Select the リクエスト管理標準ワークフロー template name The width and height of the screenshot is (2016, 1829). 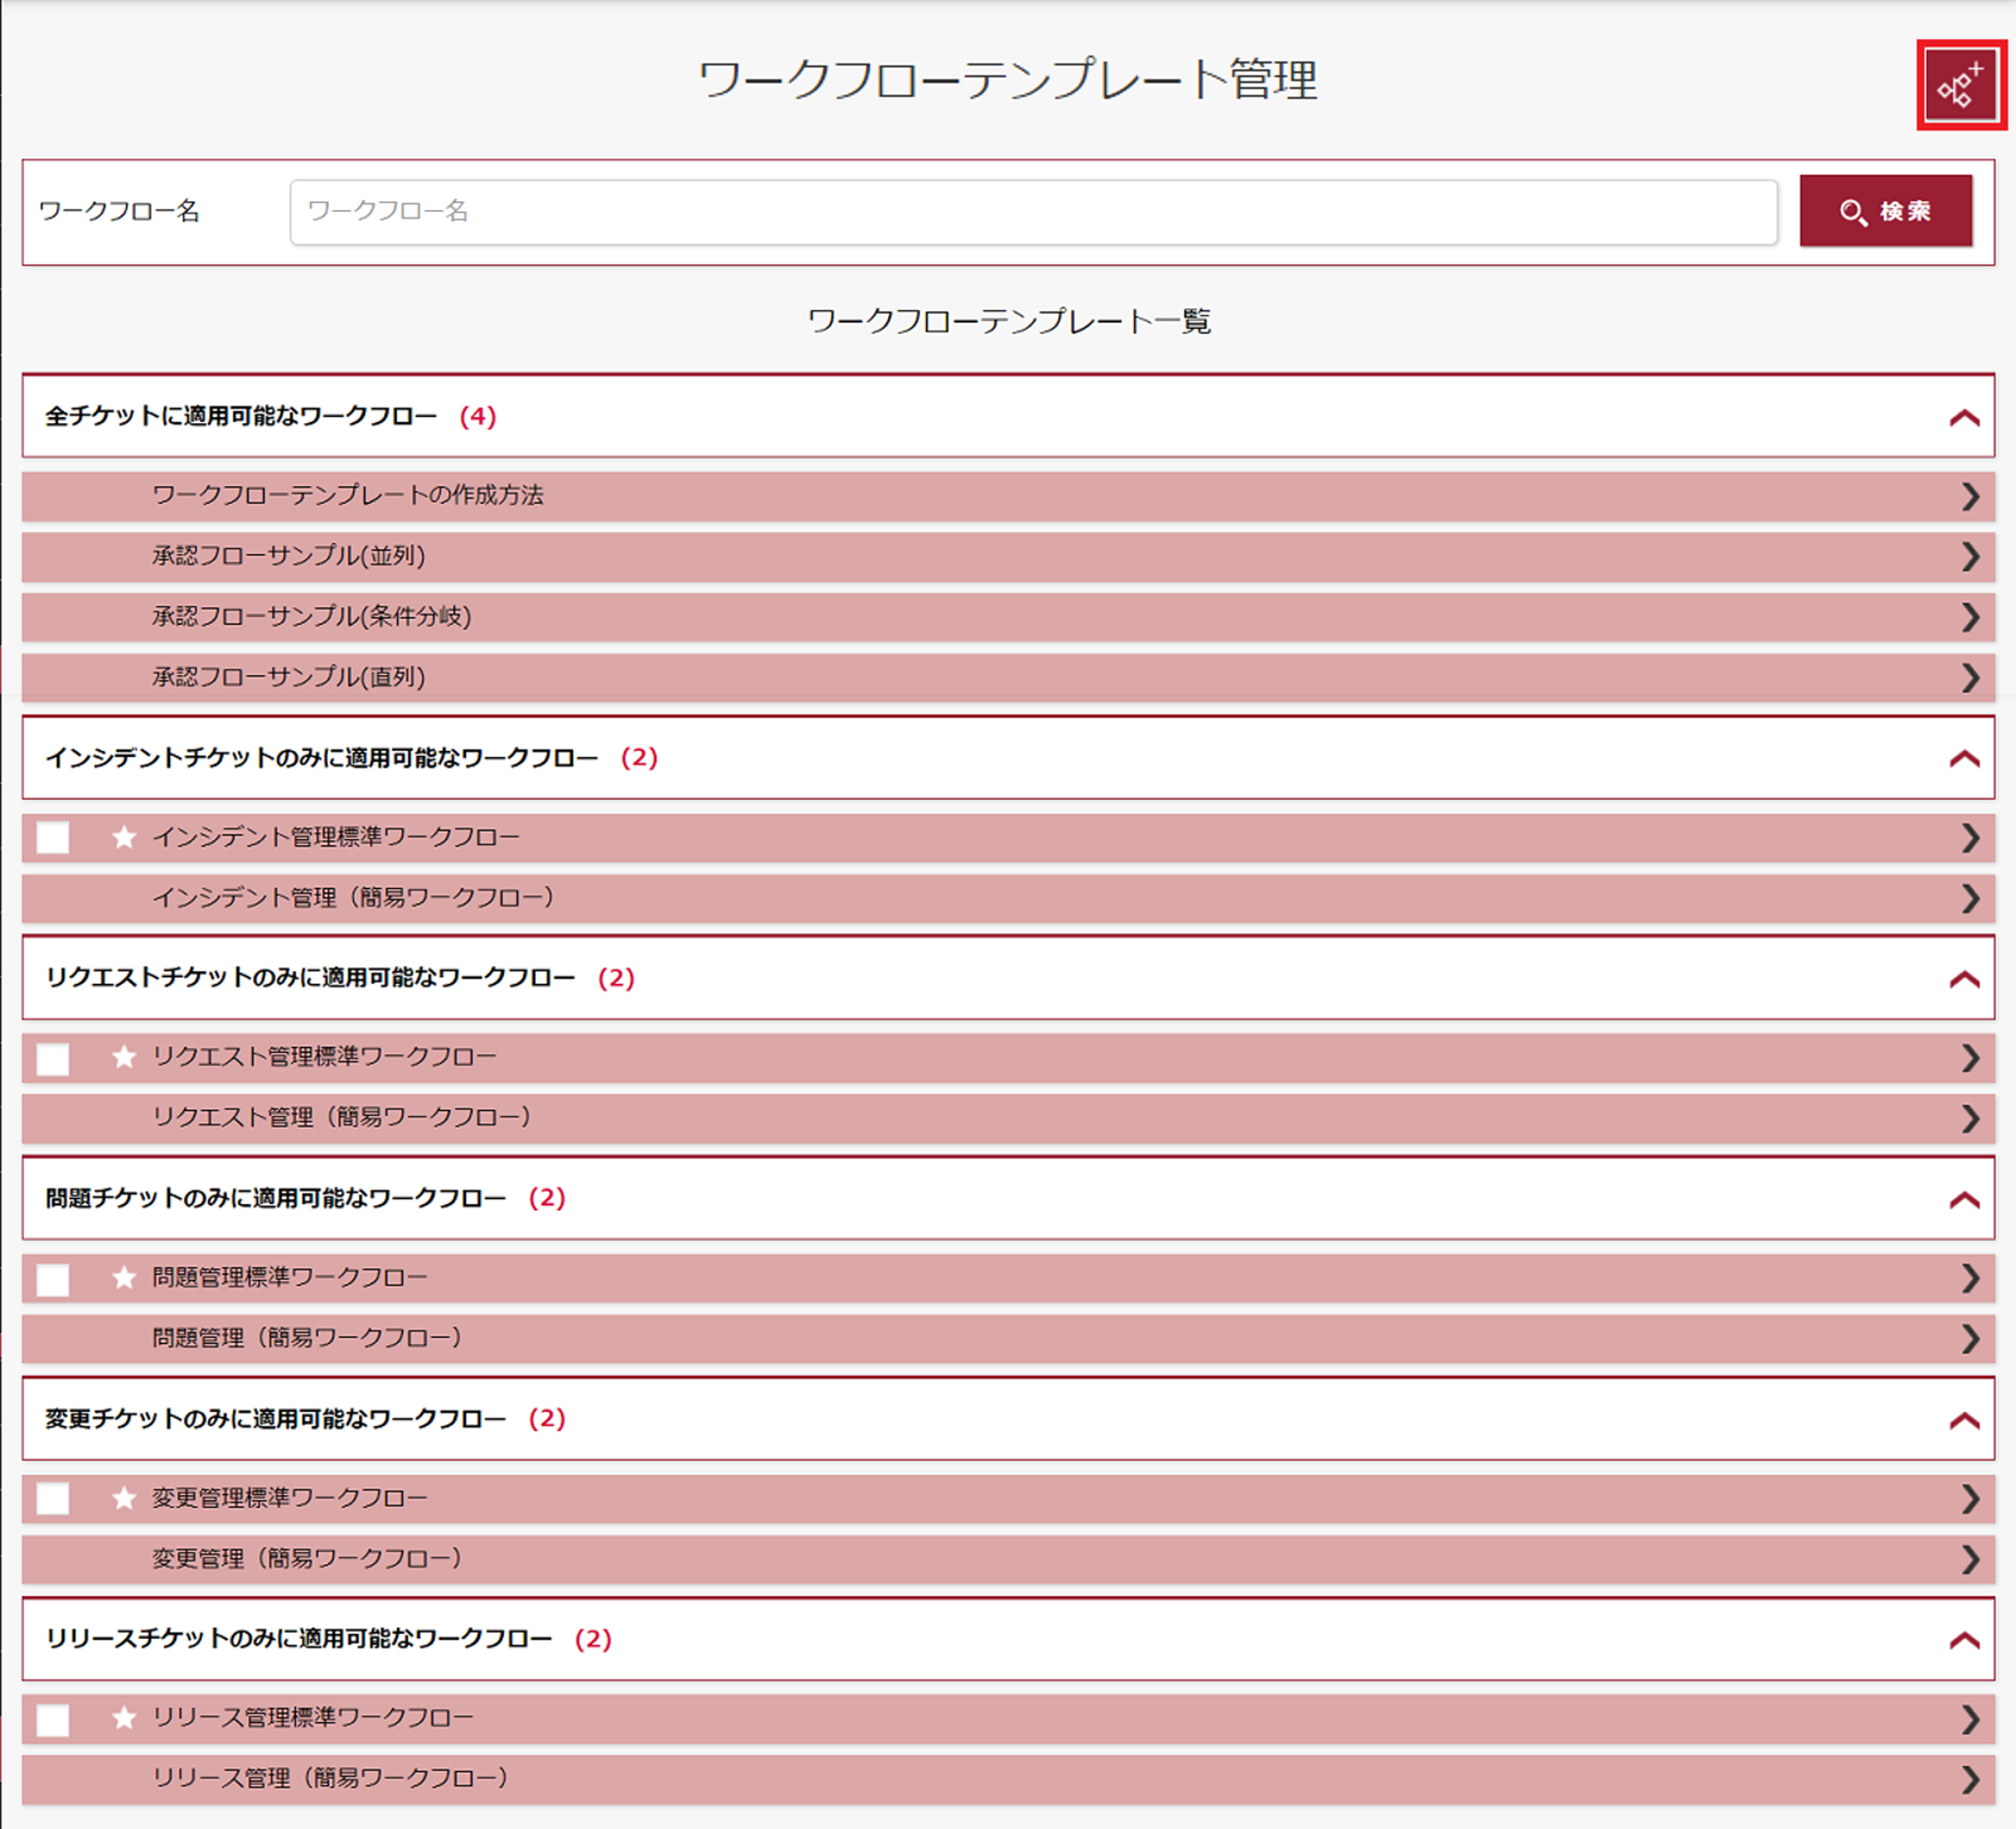tap(324, 1056)
